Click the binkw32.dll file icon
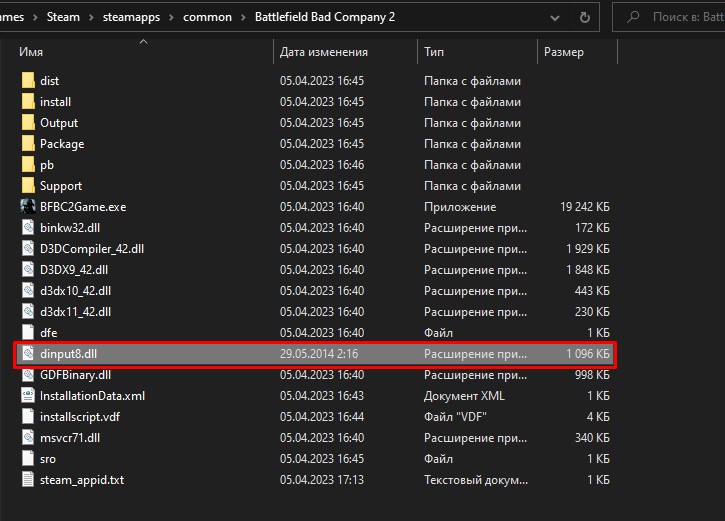Viewport: 725px width, 521px height. 28,227
